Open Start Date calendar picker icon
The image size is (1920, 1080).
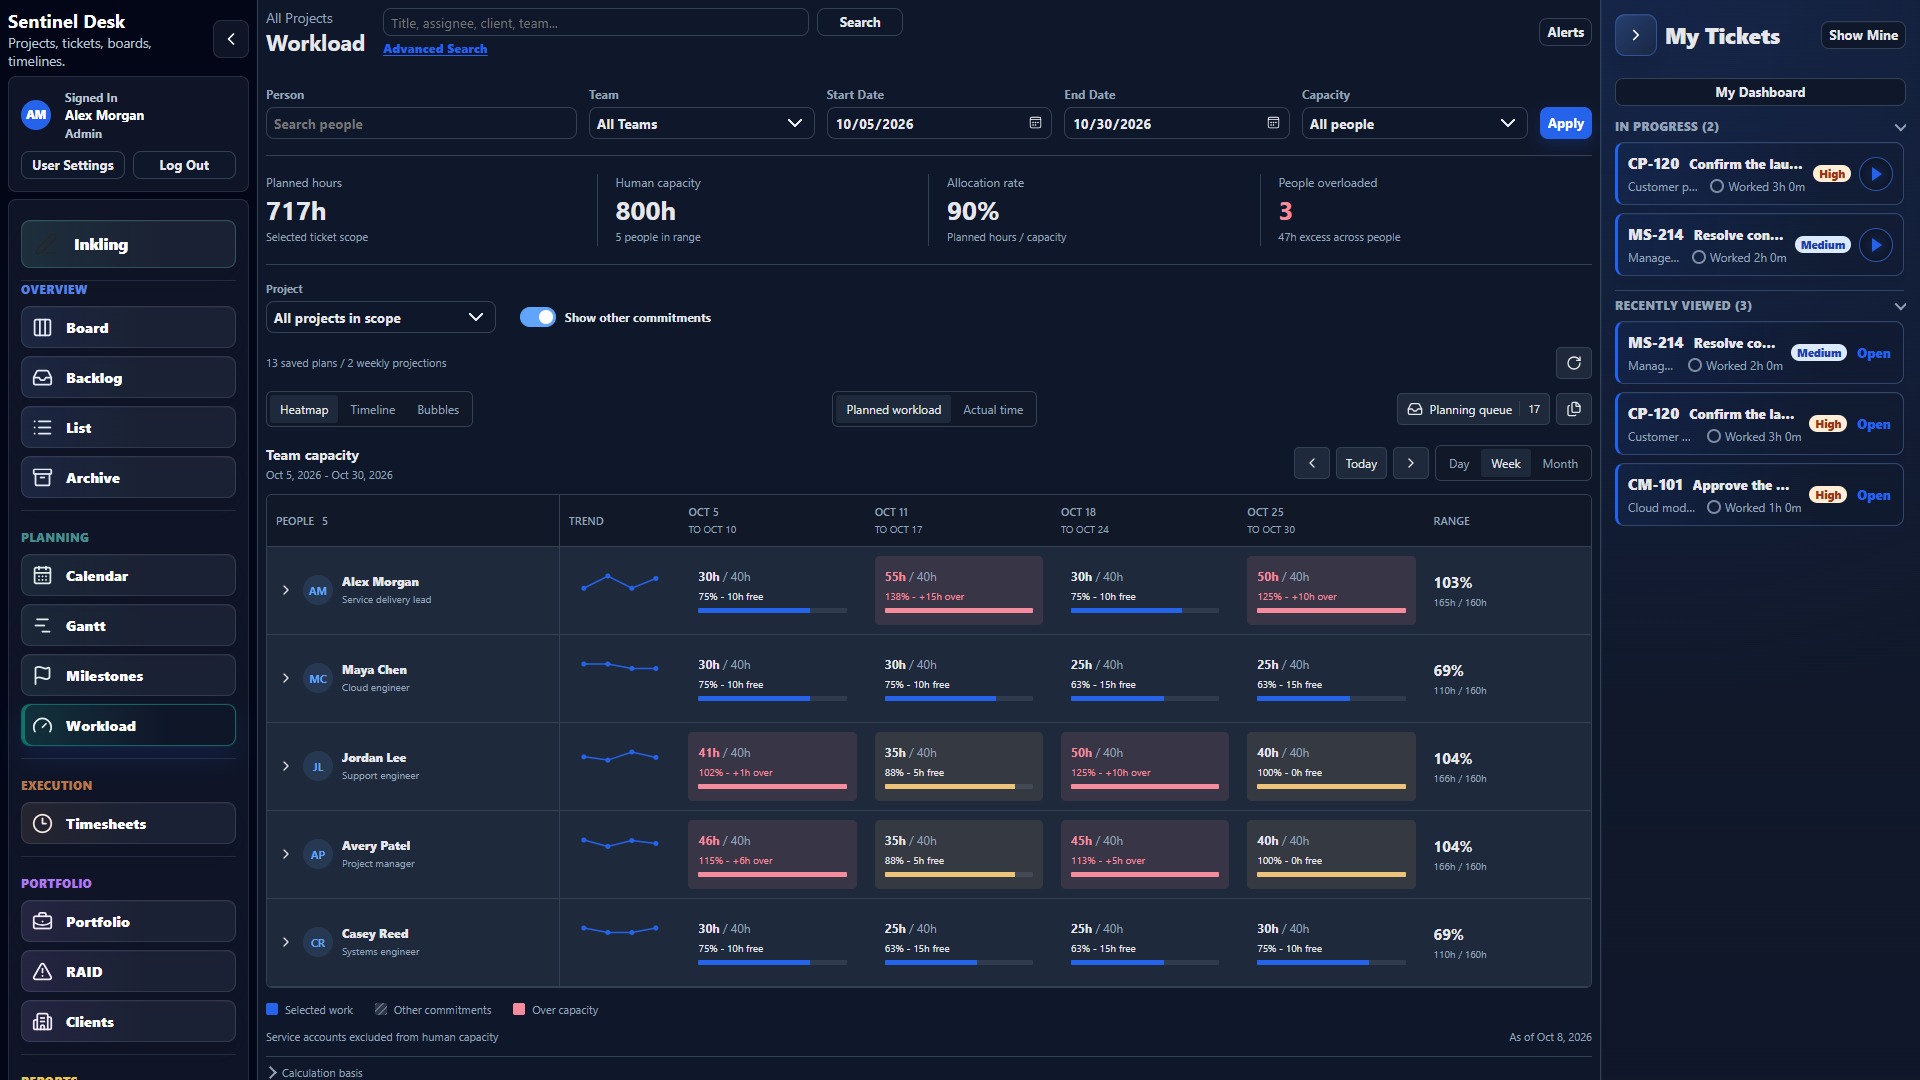coord(1035,123)
